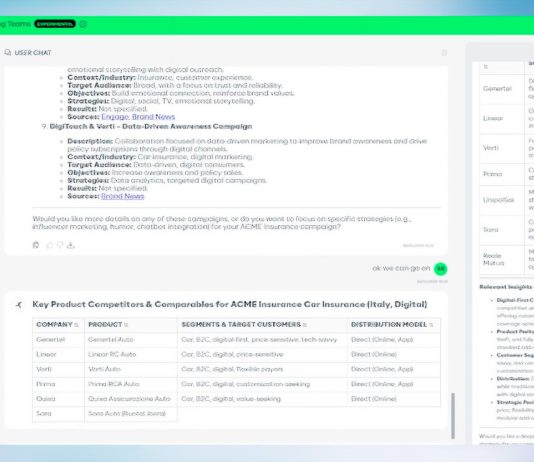The width and height of the screenshot is (534, 462).
Task: Click the chat panel vertical scrollbar
Action: point(453,416)
